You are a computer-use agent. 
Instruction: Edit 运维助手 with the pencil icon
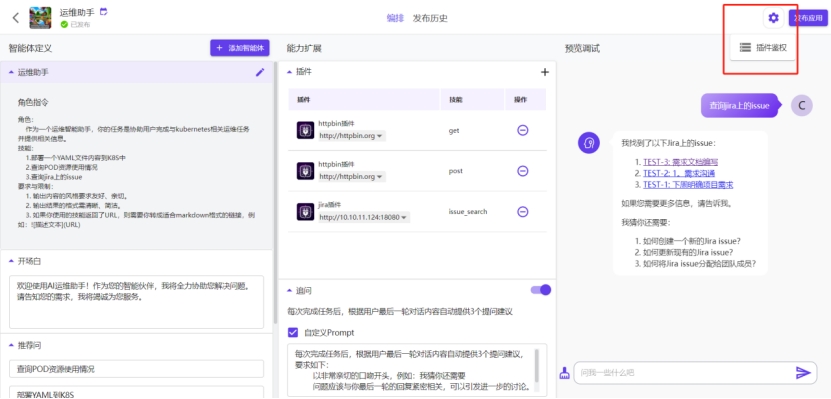coord(260,72)
